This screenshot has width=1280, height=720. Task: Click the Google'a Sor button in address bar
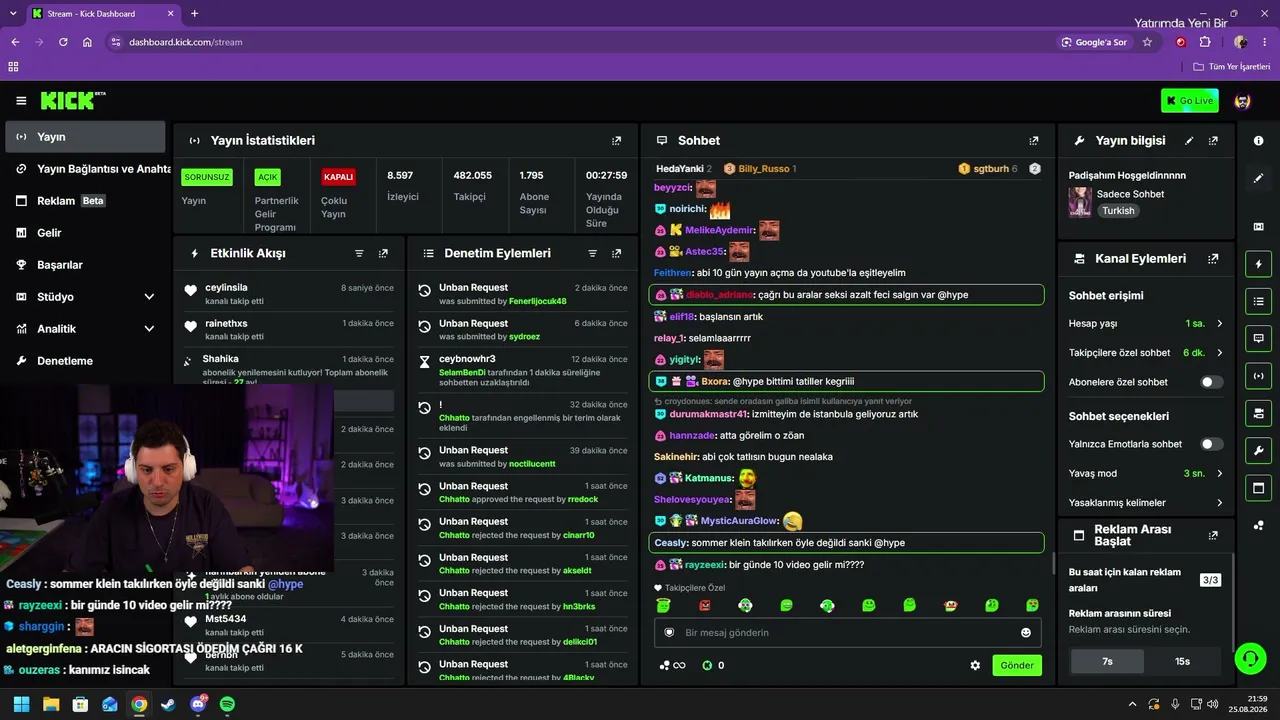point(1095,42)
